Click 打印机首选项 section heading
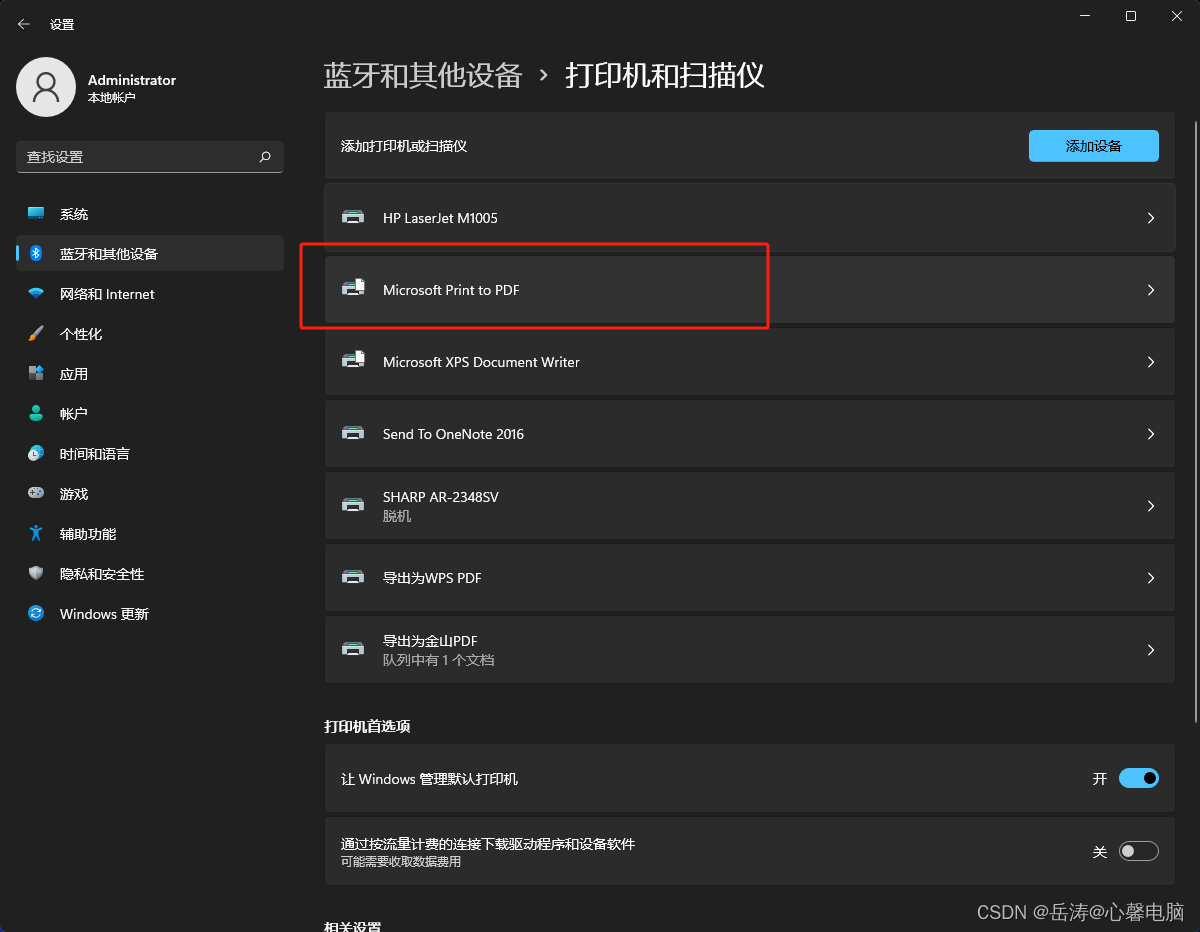 (x=367, y=727)
